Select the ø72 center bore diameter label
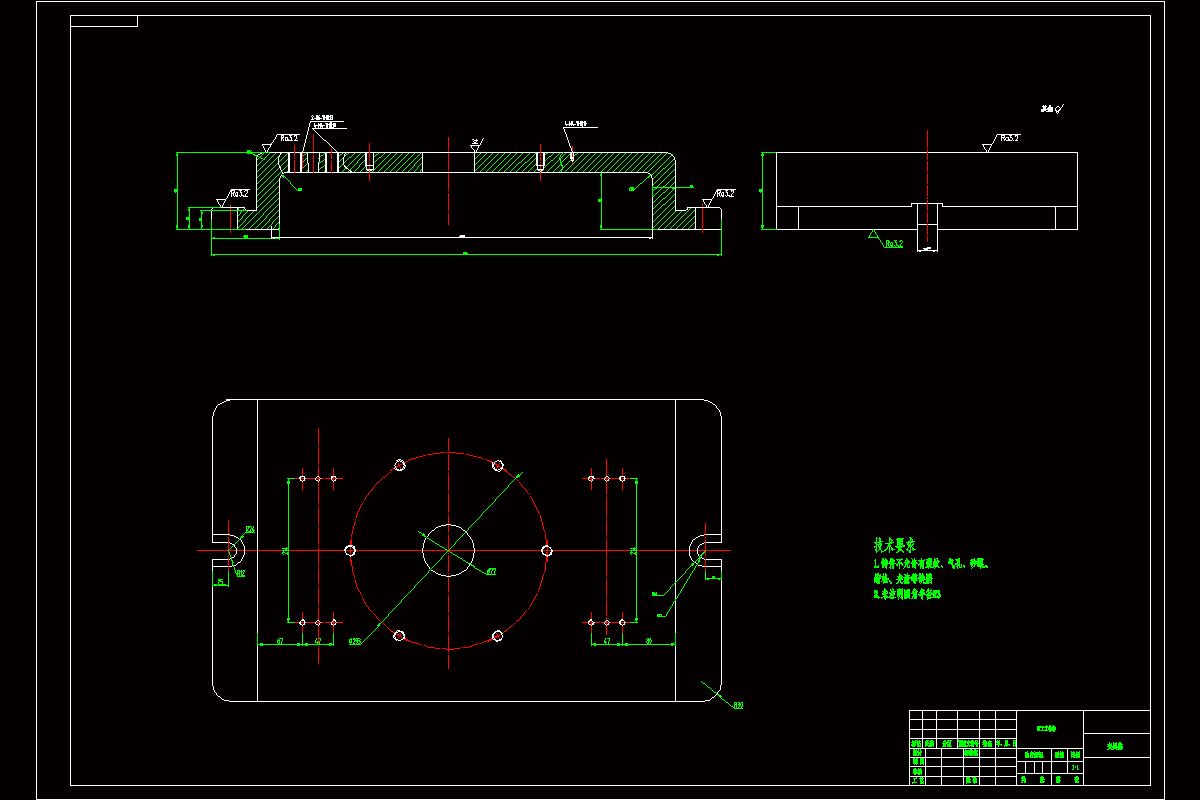The image size is (1200, 800). point(492,572)
